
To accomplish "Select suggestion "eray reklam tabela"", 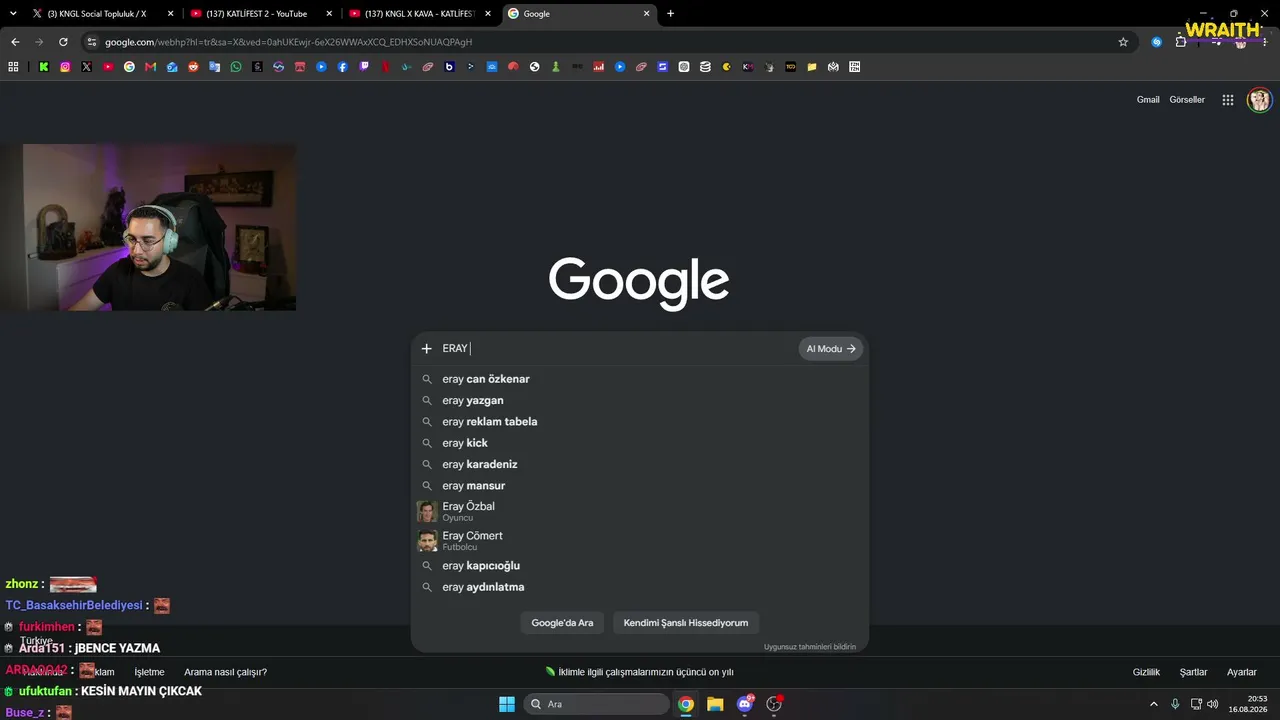I will [640, 422].
